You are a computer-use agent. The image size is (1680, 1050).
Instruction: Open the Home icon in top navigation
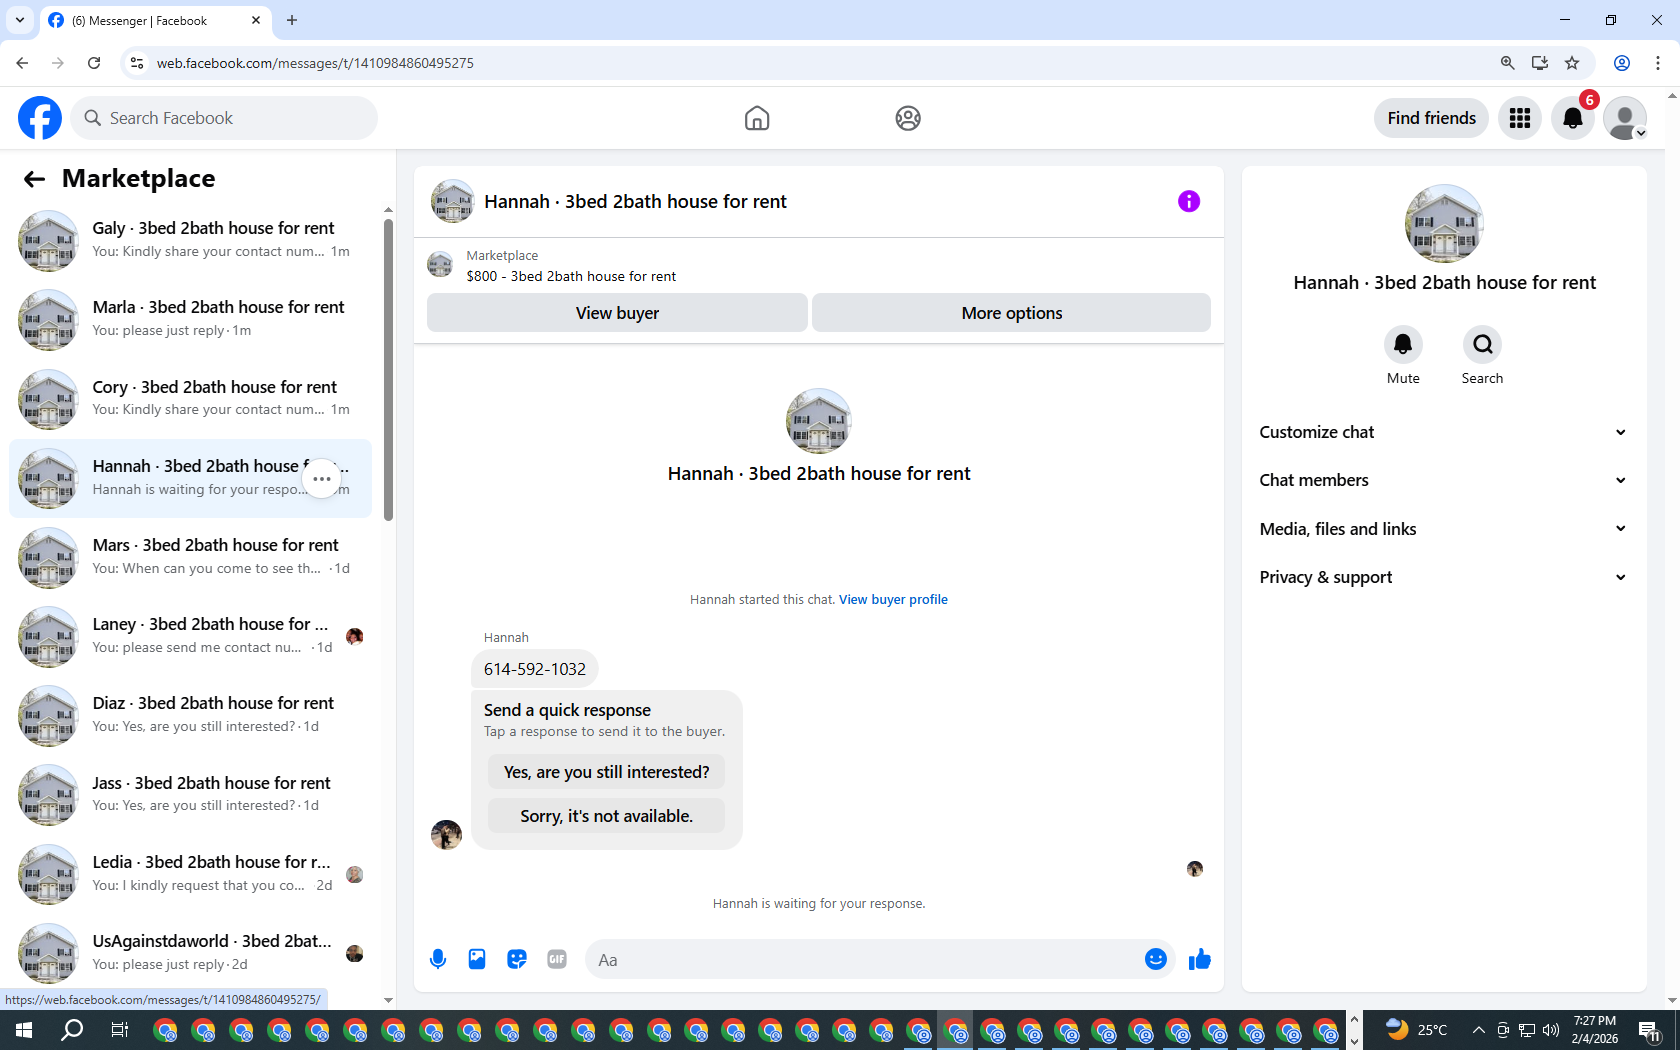[x=757, y=118]
